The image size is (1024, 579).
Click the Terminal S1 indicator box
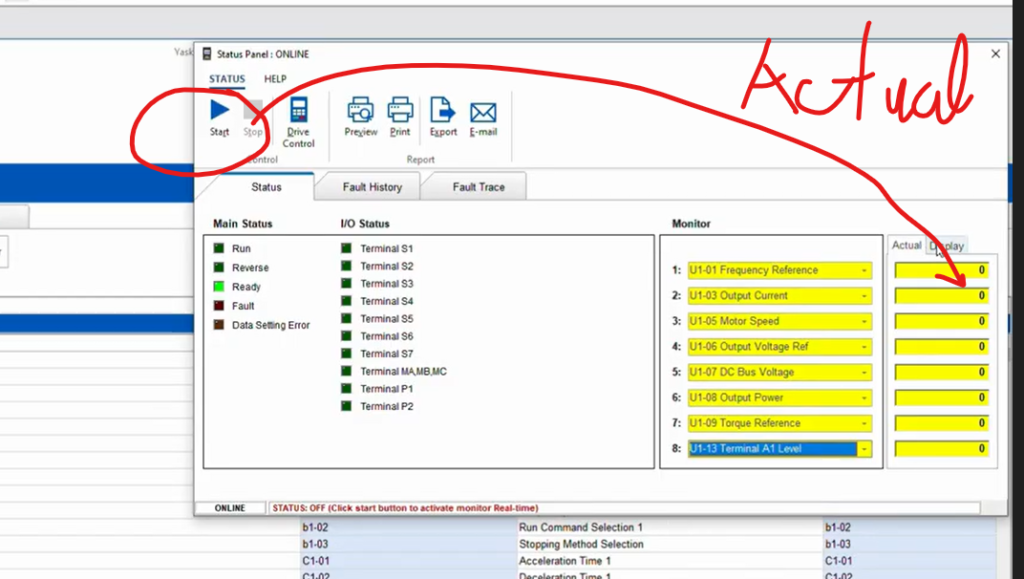(347, 248)
